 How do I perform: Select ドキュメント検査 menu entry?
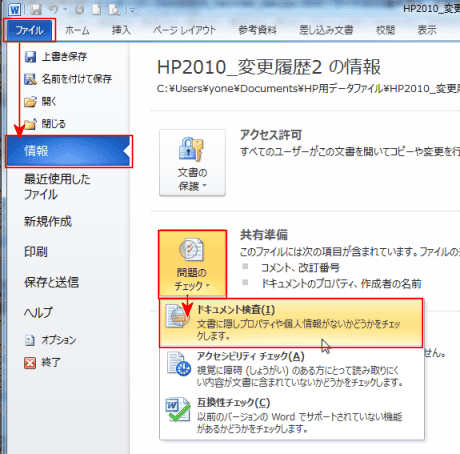(291, 323)
